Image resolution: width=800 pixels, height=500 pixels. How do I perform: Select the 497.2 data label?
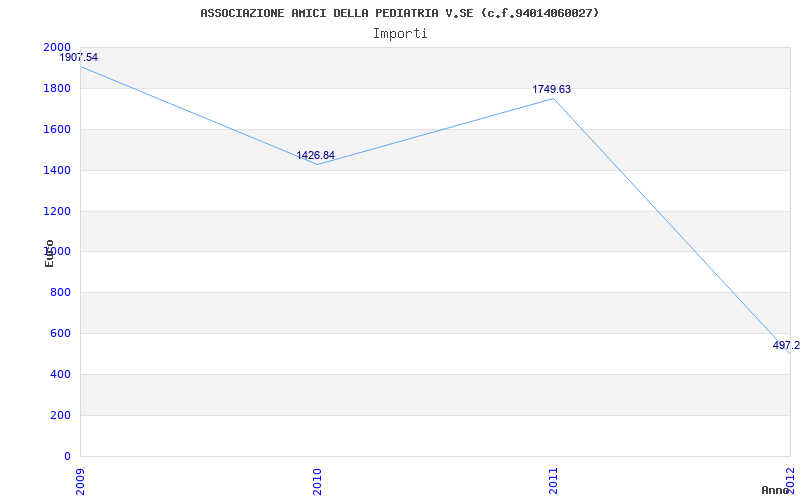pyautogui.click(x=786, y=345)
